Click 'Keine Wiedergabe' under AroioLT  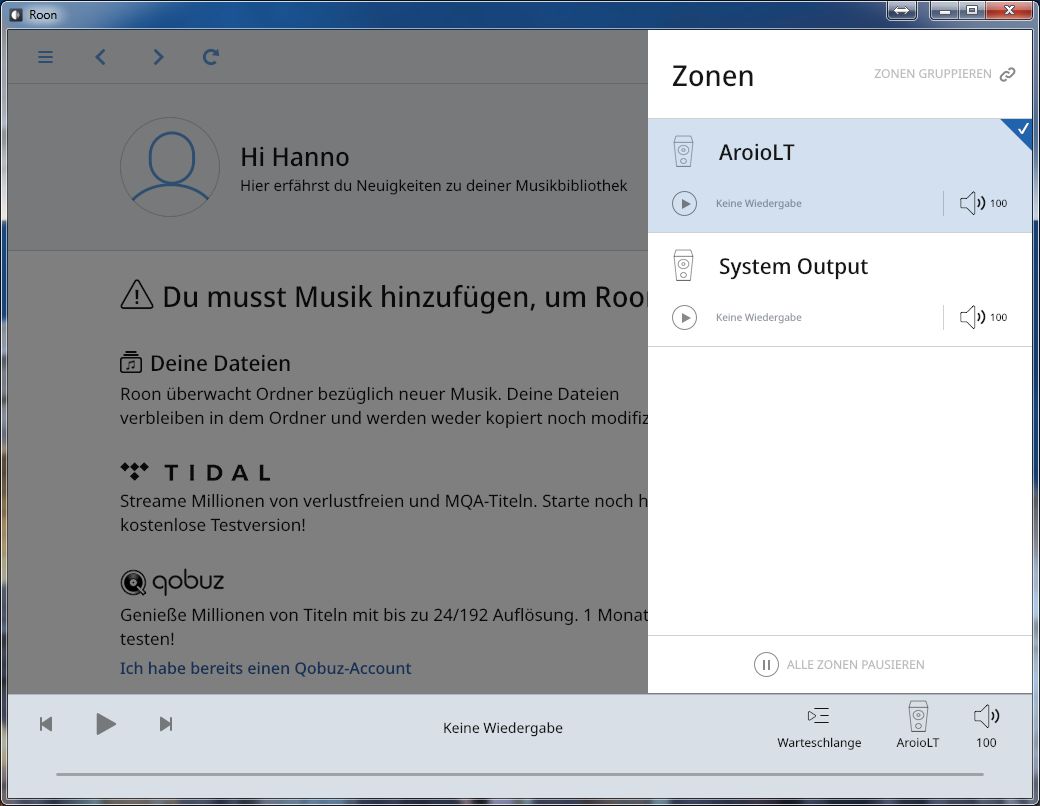(759, 204)
